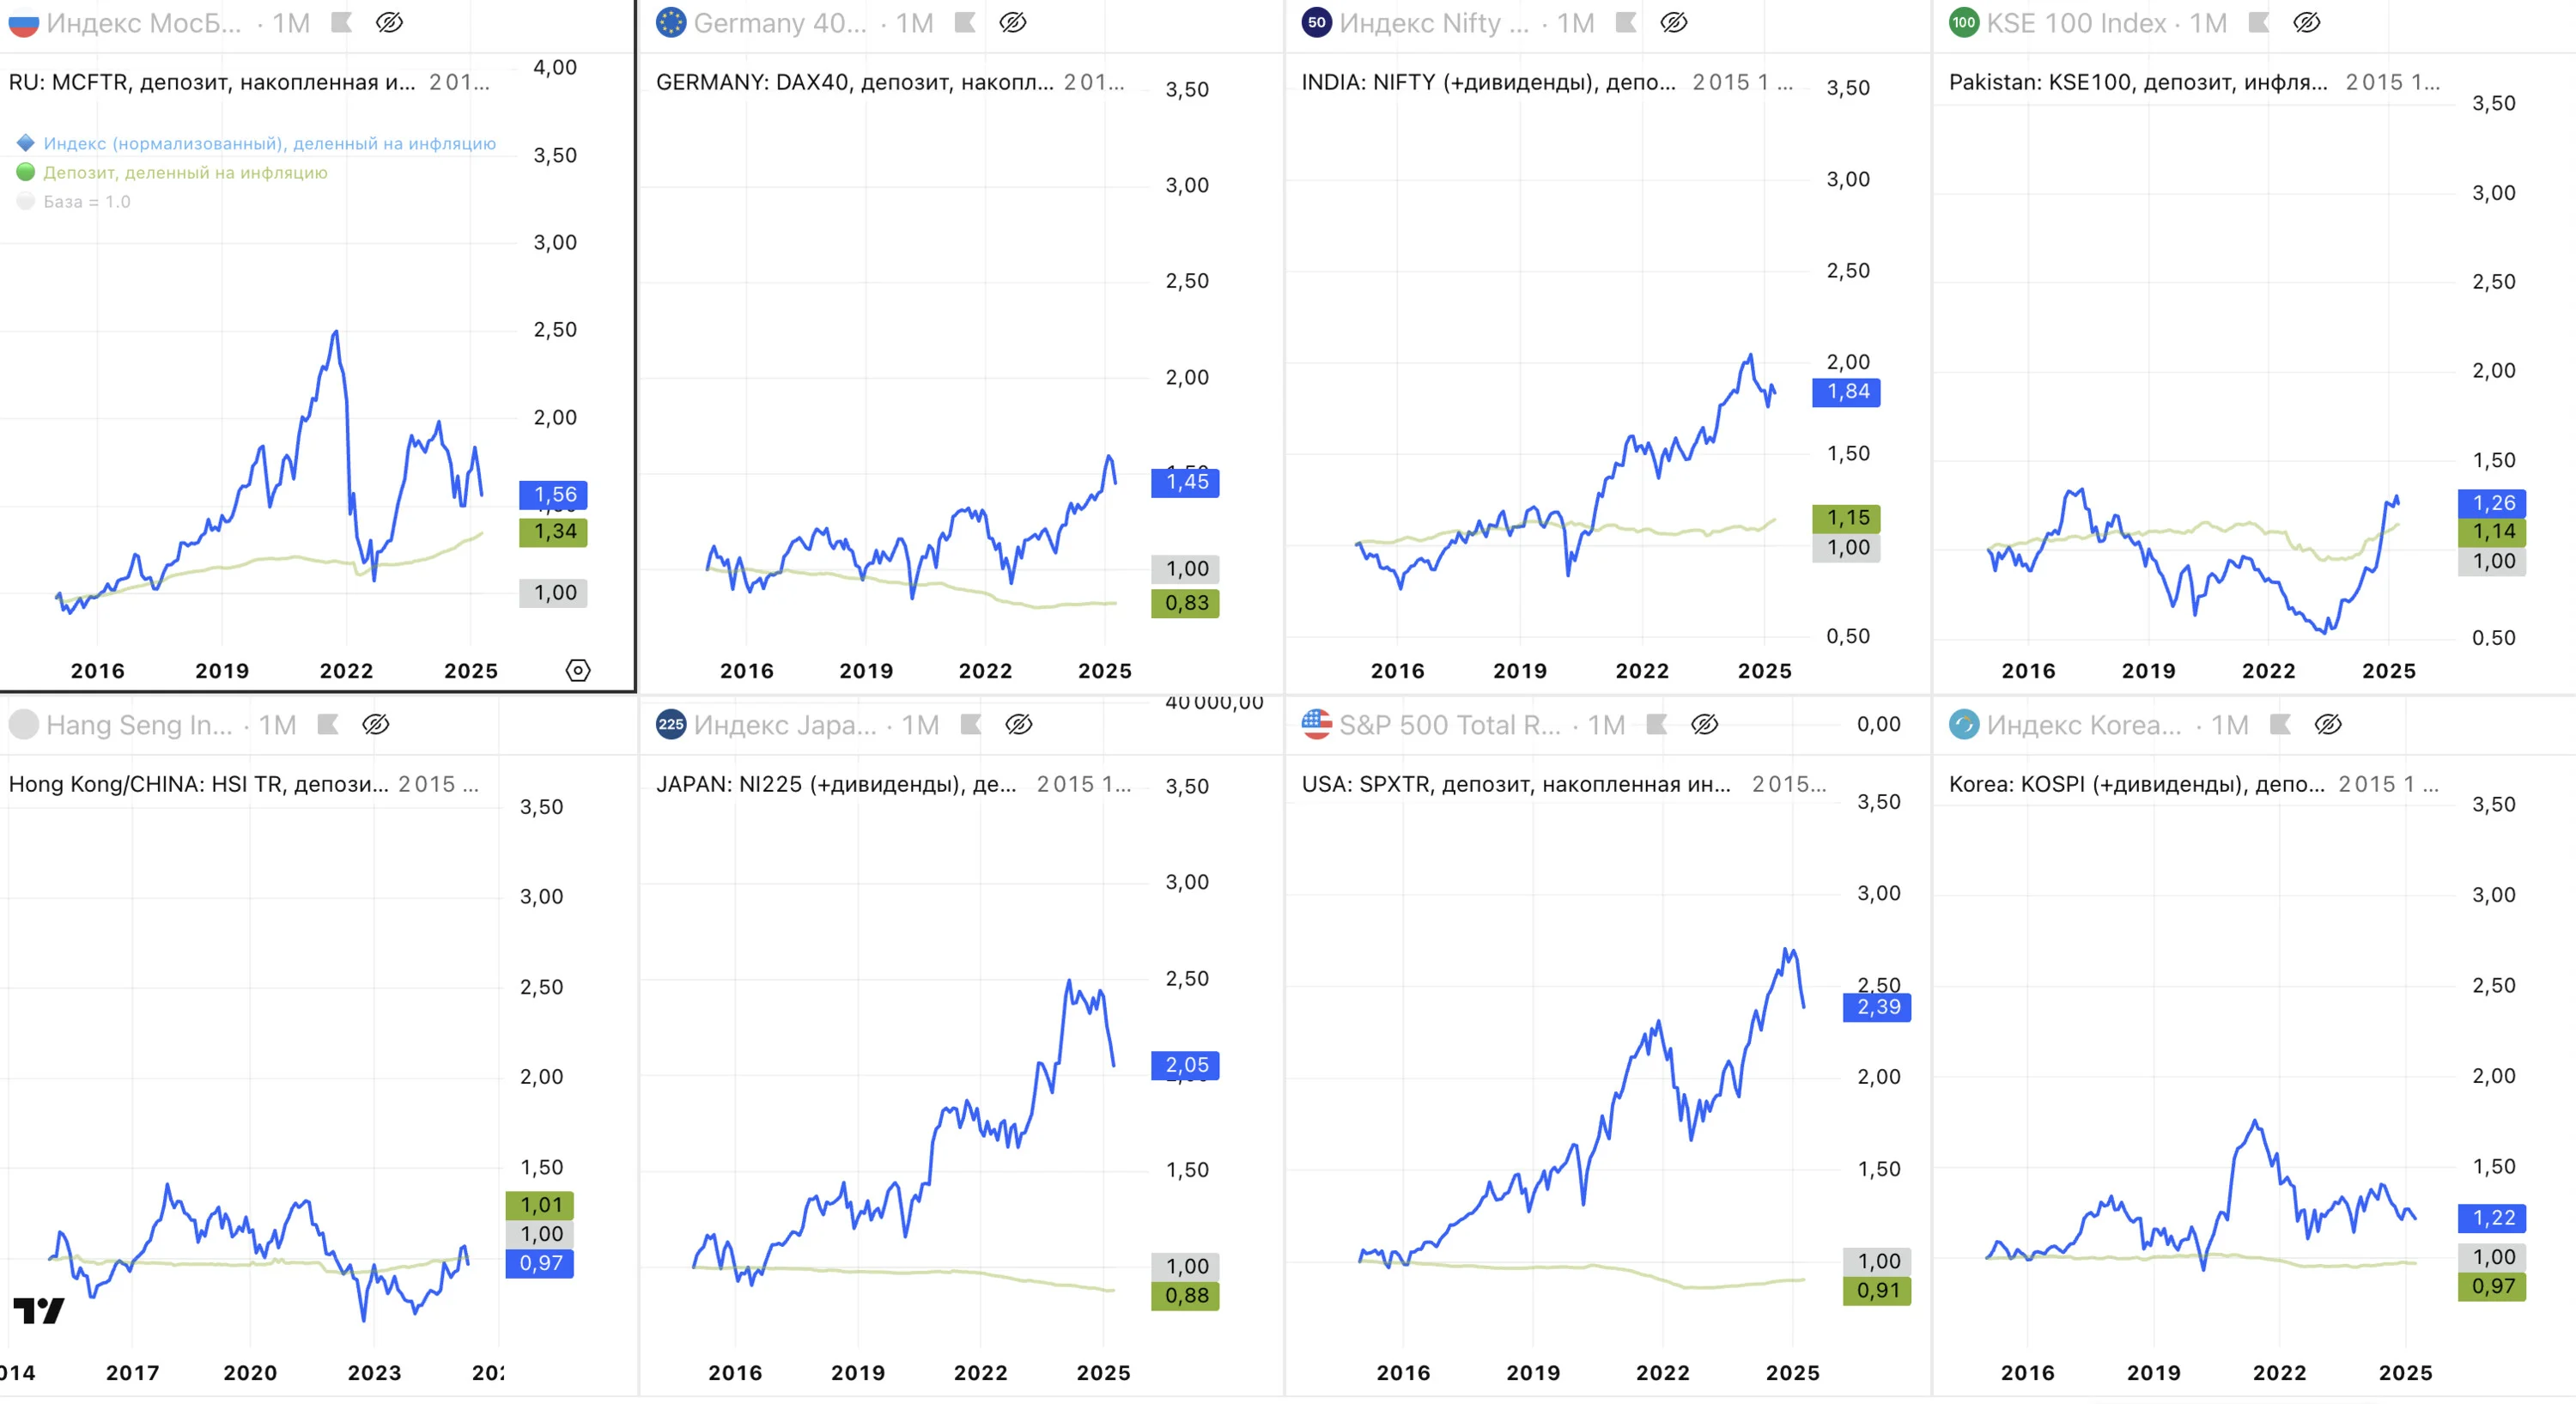
Task: Click the green deposit legend color dot
Action: click(x=26, y=172)
